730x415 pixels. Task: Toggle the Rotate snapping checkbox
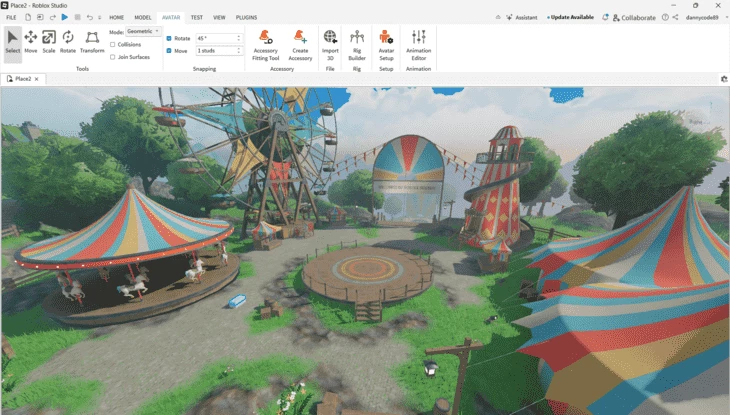pos(169,38)
